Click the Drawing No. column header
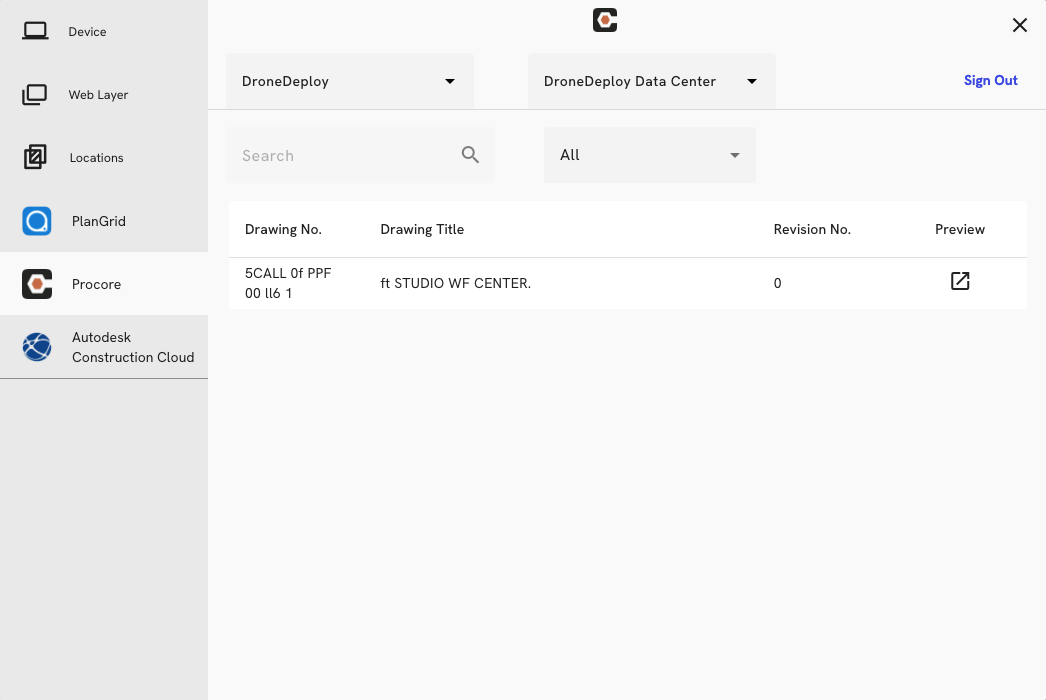The width and height of the screenshot is (1046, 700). point(283,230)
